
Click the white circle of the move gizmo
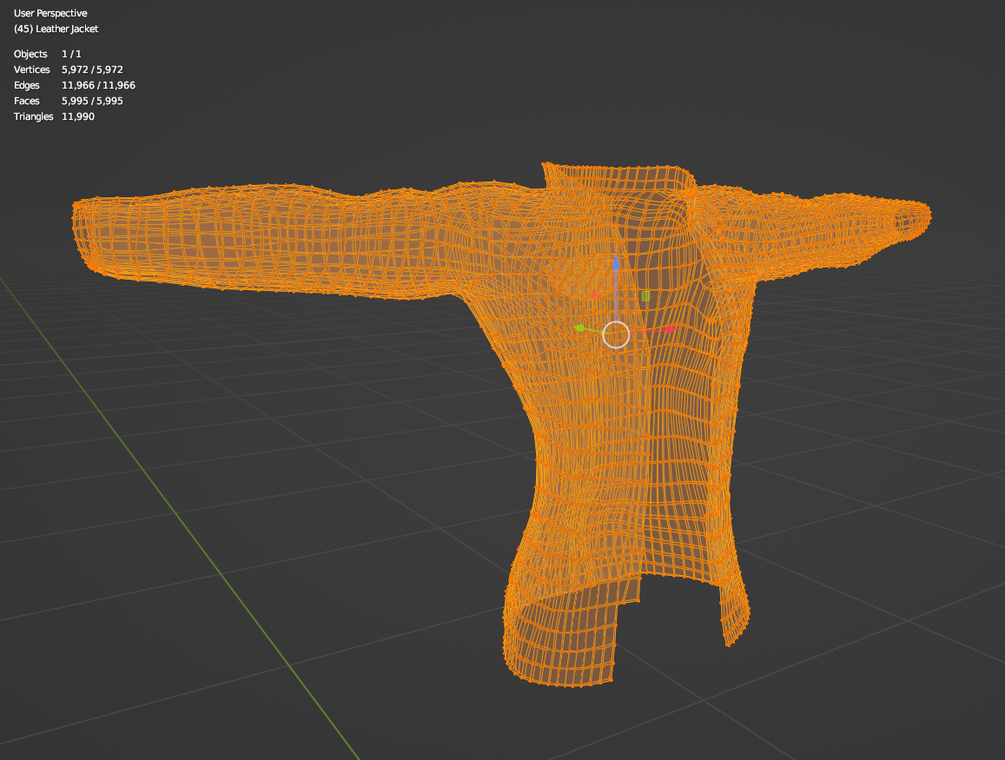[x=616, y=335]
